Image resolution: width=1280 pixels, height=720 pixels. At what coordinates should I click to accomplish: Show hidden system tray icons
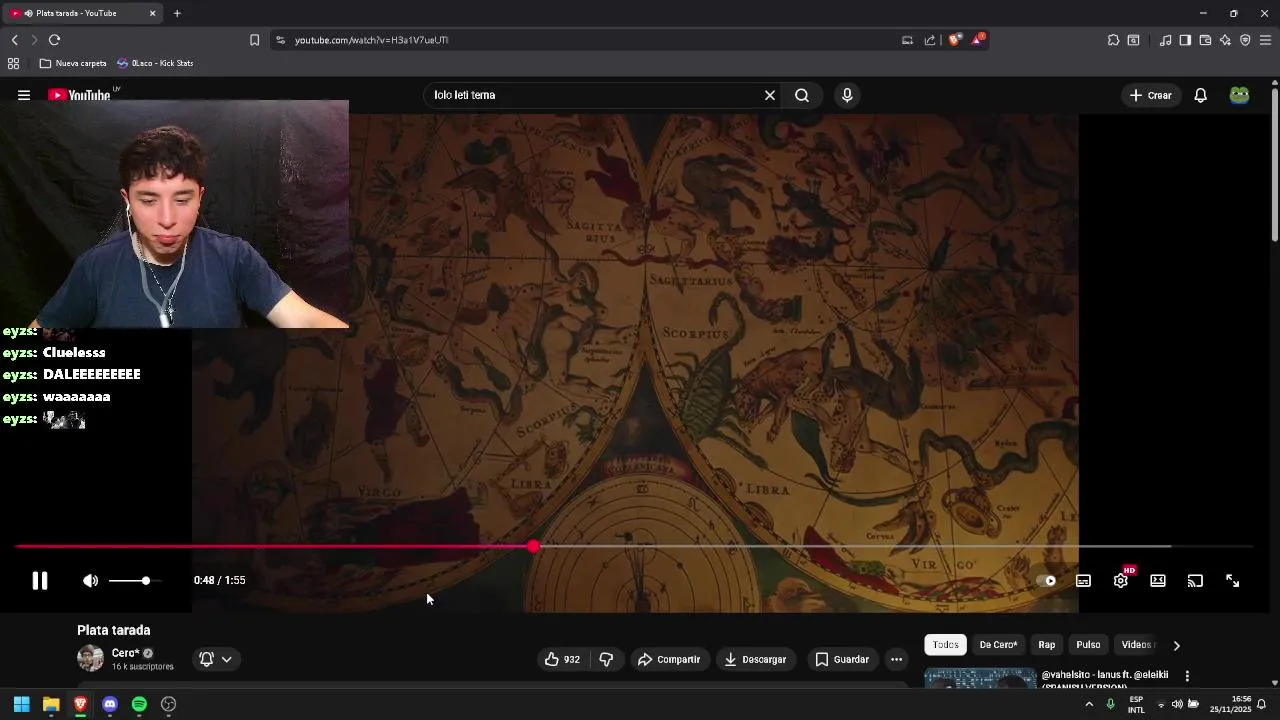1089,704
